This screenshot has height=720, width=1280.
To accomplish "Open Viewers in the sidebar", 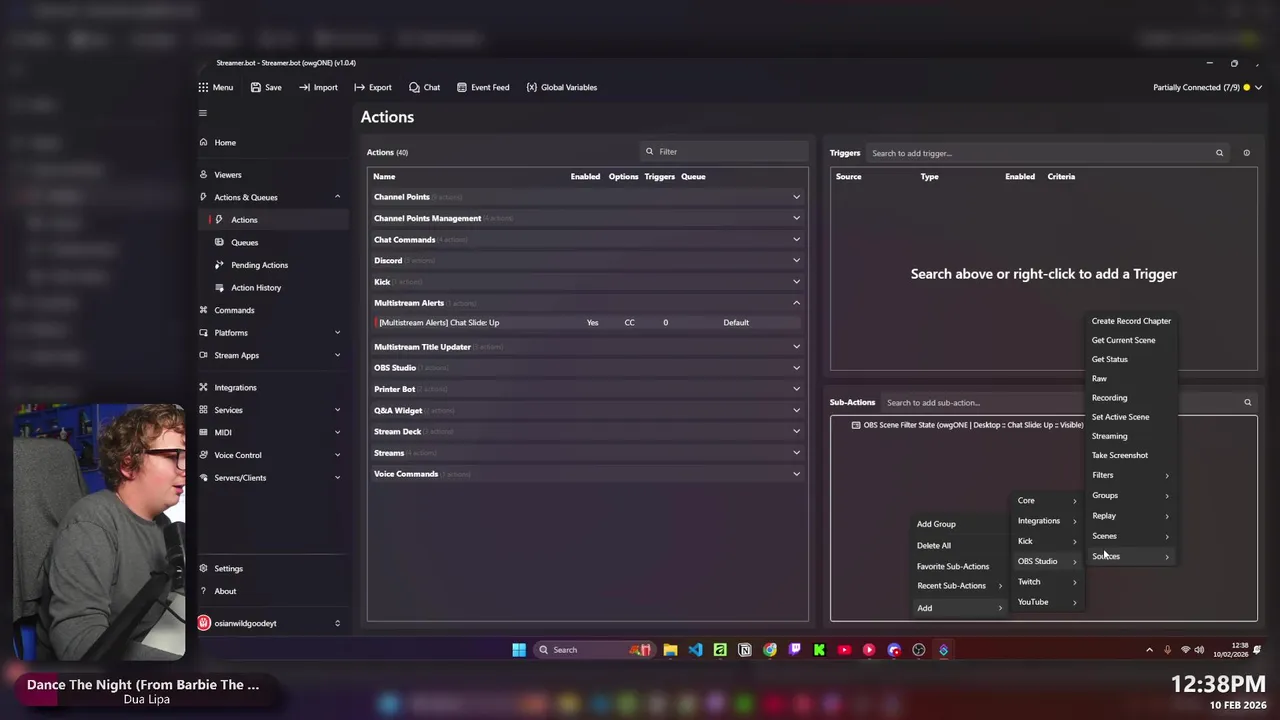I will (271, 175).
